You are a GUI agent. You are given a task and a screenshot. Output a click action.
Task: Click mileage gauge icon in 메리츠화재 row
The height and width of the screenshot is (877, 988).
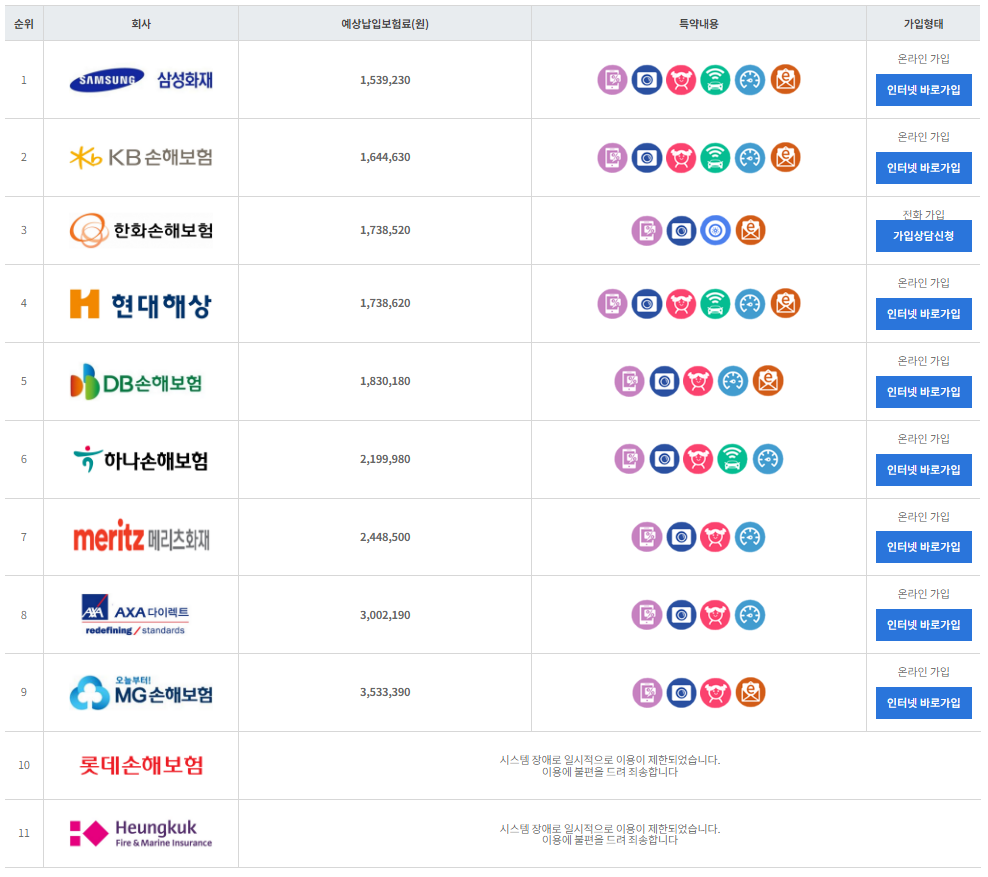(750, 537)
